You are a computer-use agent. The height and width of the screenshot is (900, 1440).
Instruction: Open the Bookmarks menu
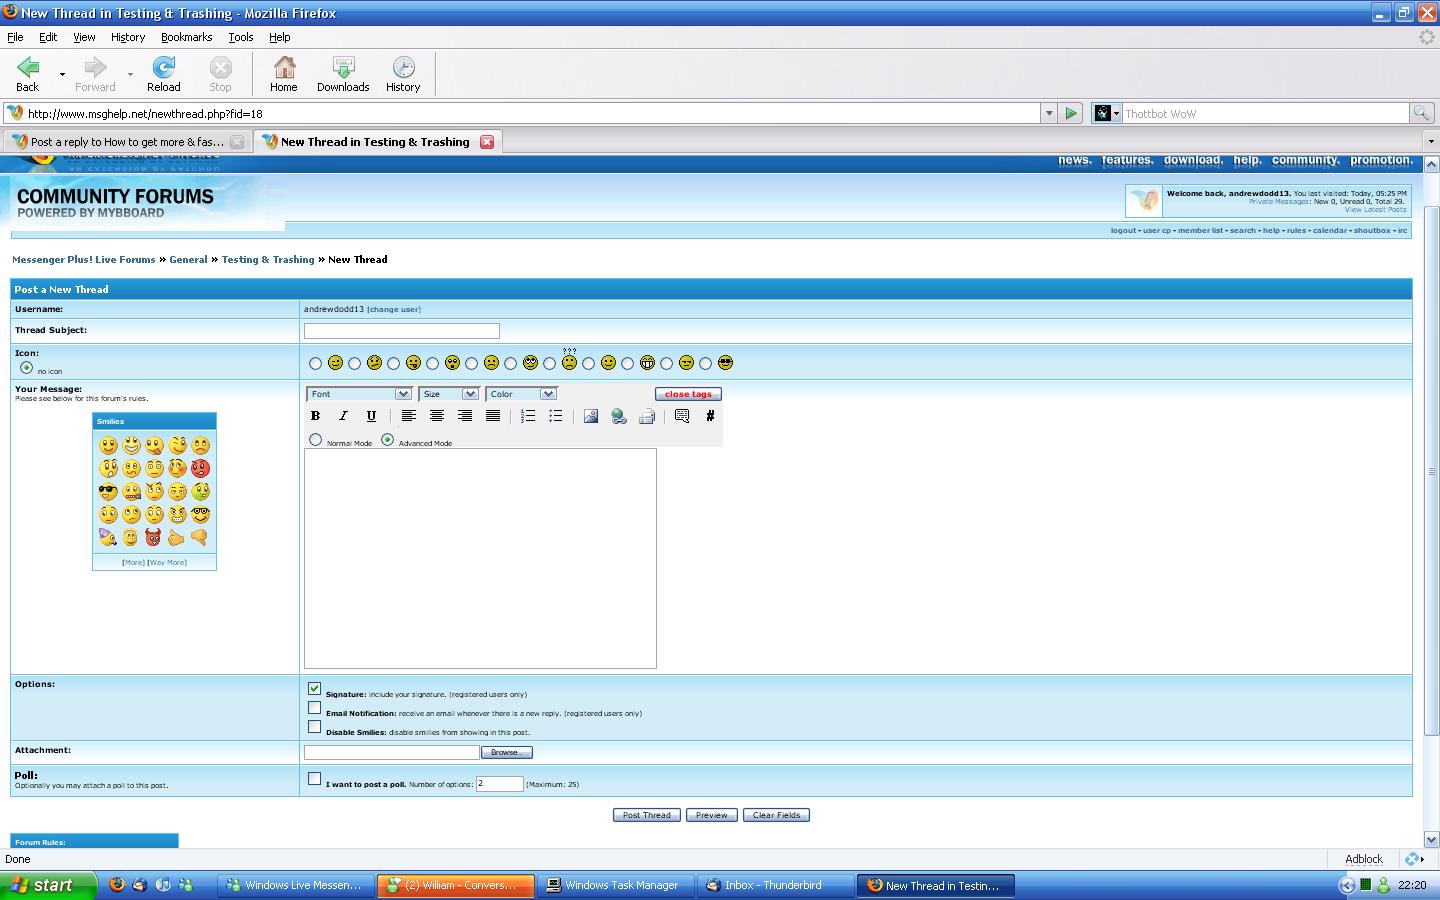(186, 37)
